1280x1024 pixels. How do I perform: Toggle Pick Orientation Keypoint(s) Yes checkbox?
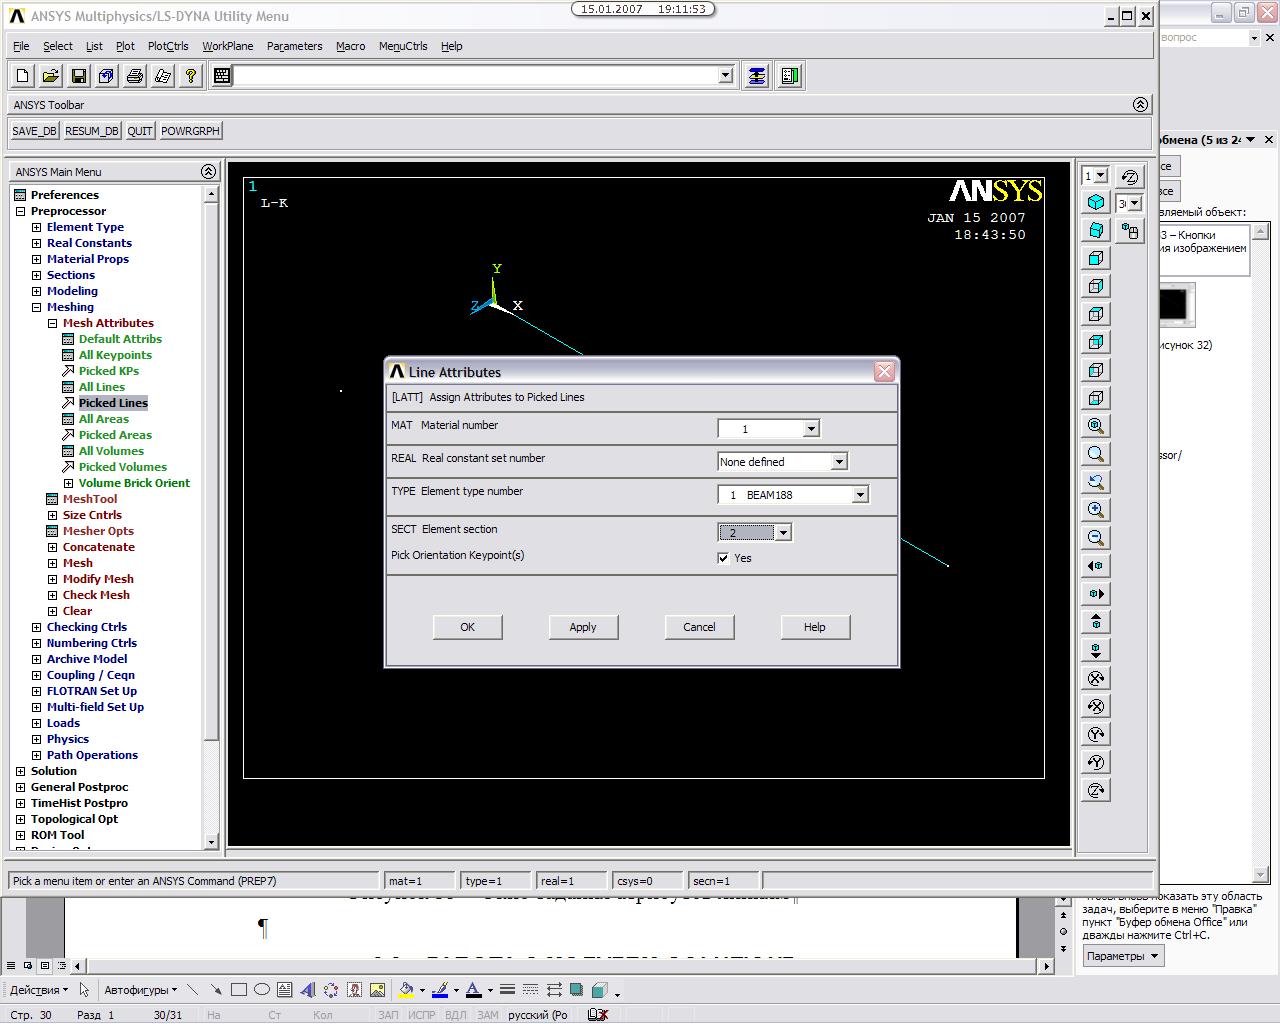pyautogui.click(x=723, y=558)
